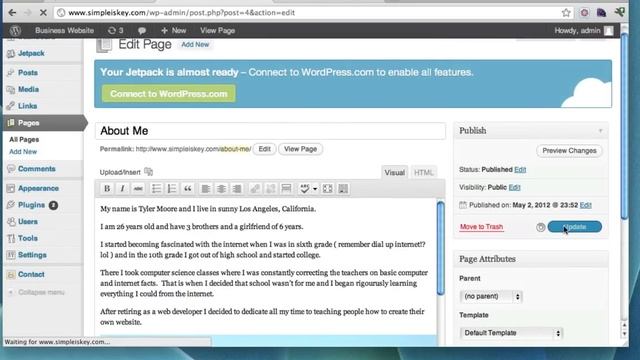The width and height of the screenshot is (640, 360).
Task: Click View Page in admin bar
Action: (x=218, y=31)
